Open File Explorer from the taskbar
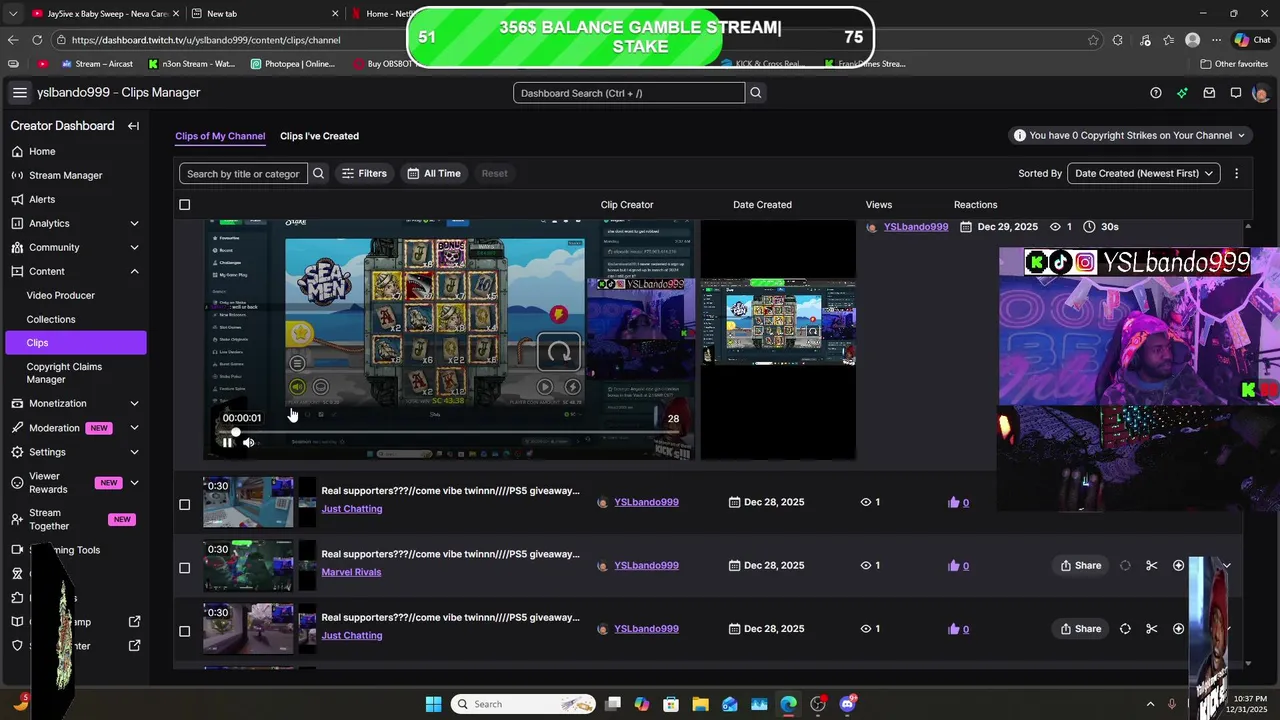The height and width of the screenshot is (720, 1280). coord(700,704)
